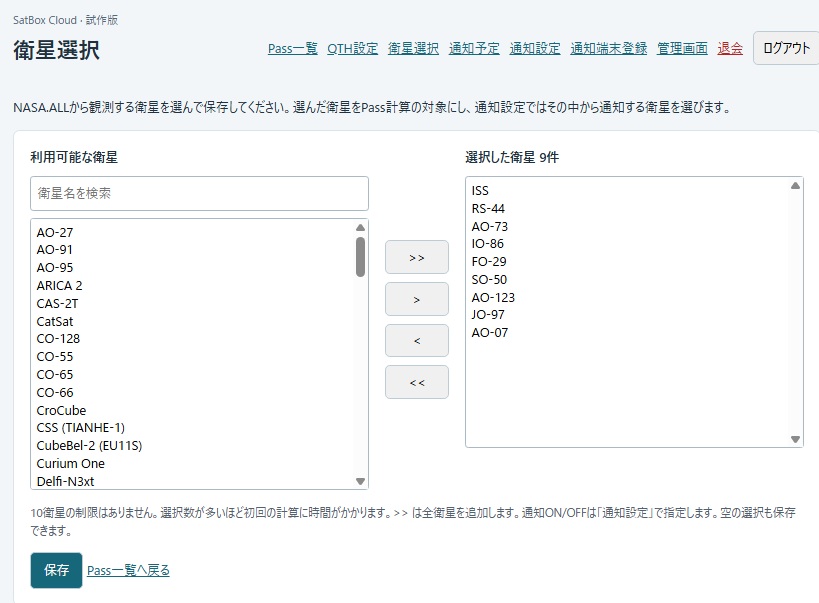Click the < remove selected satellite button
819x603 pixels.
tap(417, 341)
